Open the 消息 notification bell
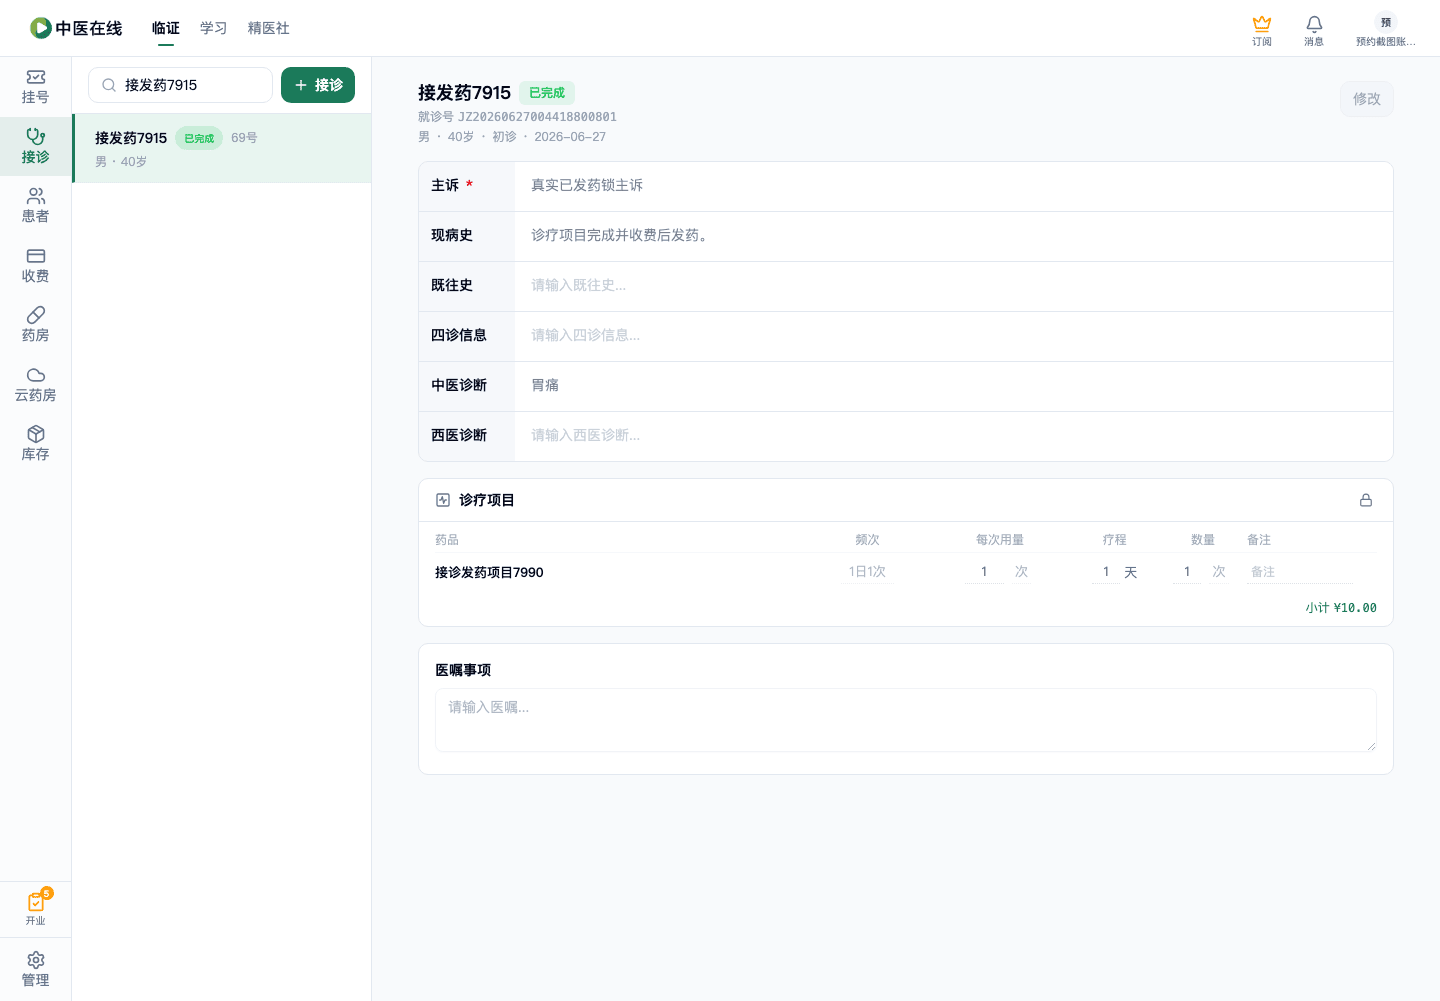Screen dimensions: 1440x1001 coord(1314,30)
